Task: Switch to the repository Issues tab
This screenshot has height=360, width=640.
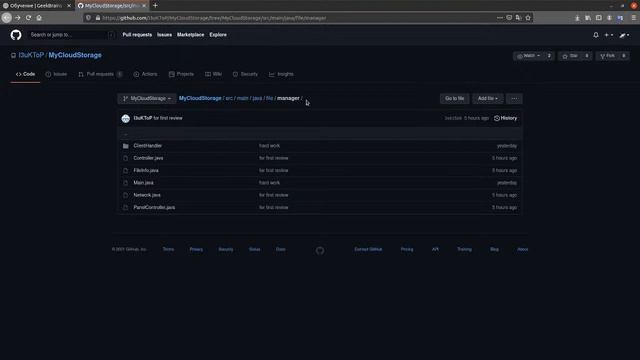Action: point(56,74)
